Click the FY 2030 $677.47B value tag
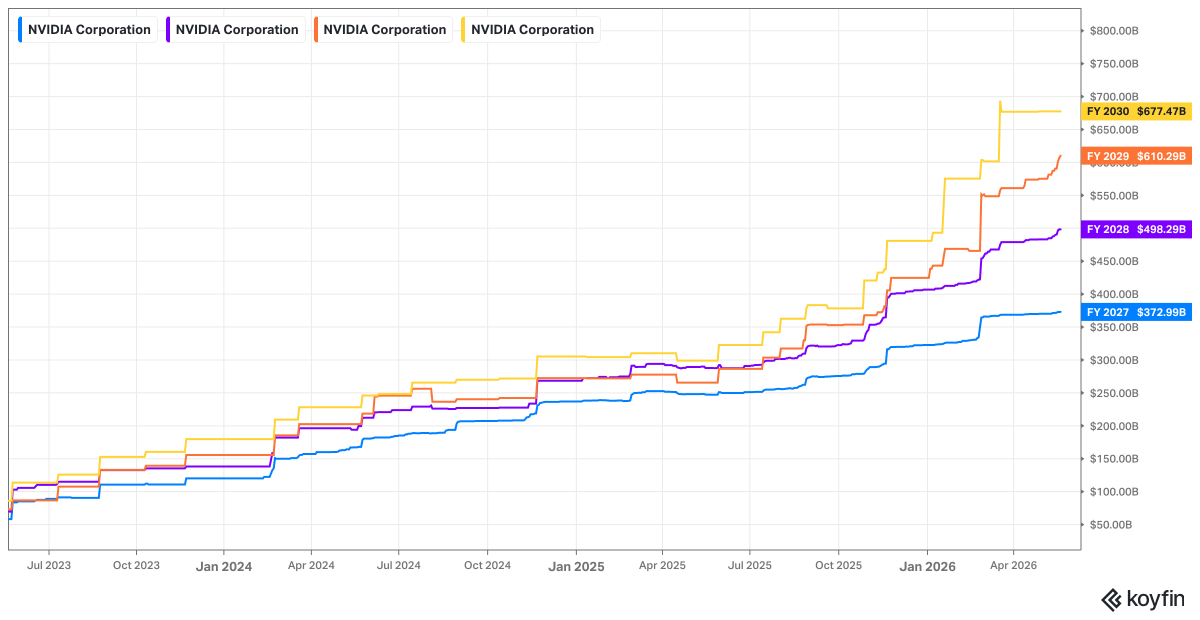Image resolution: width=1200 pixels, height=620 pixels. [x=1136, y=111]
